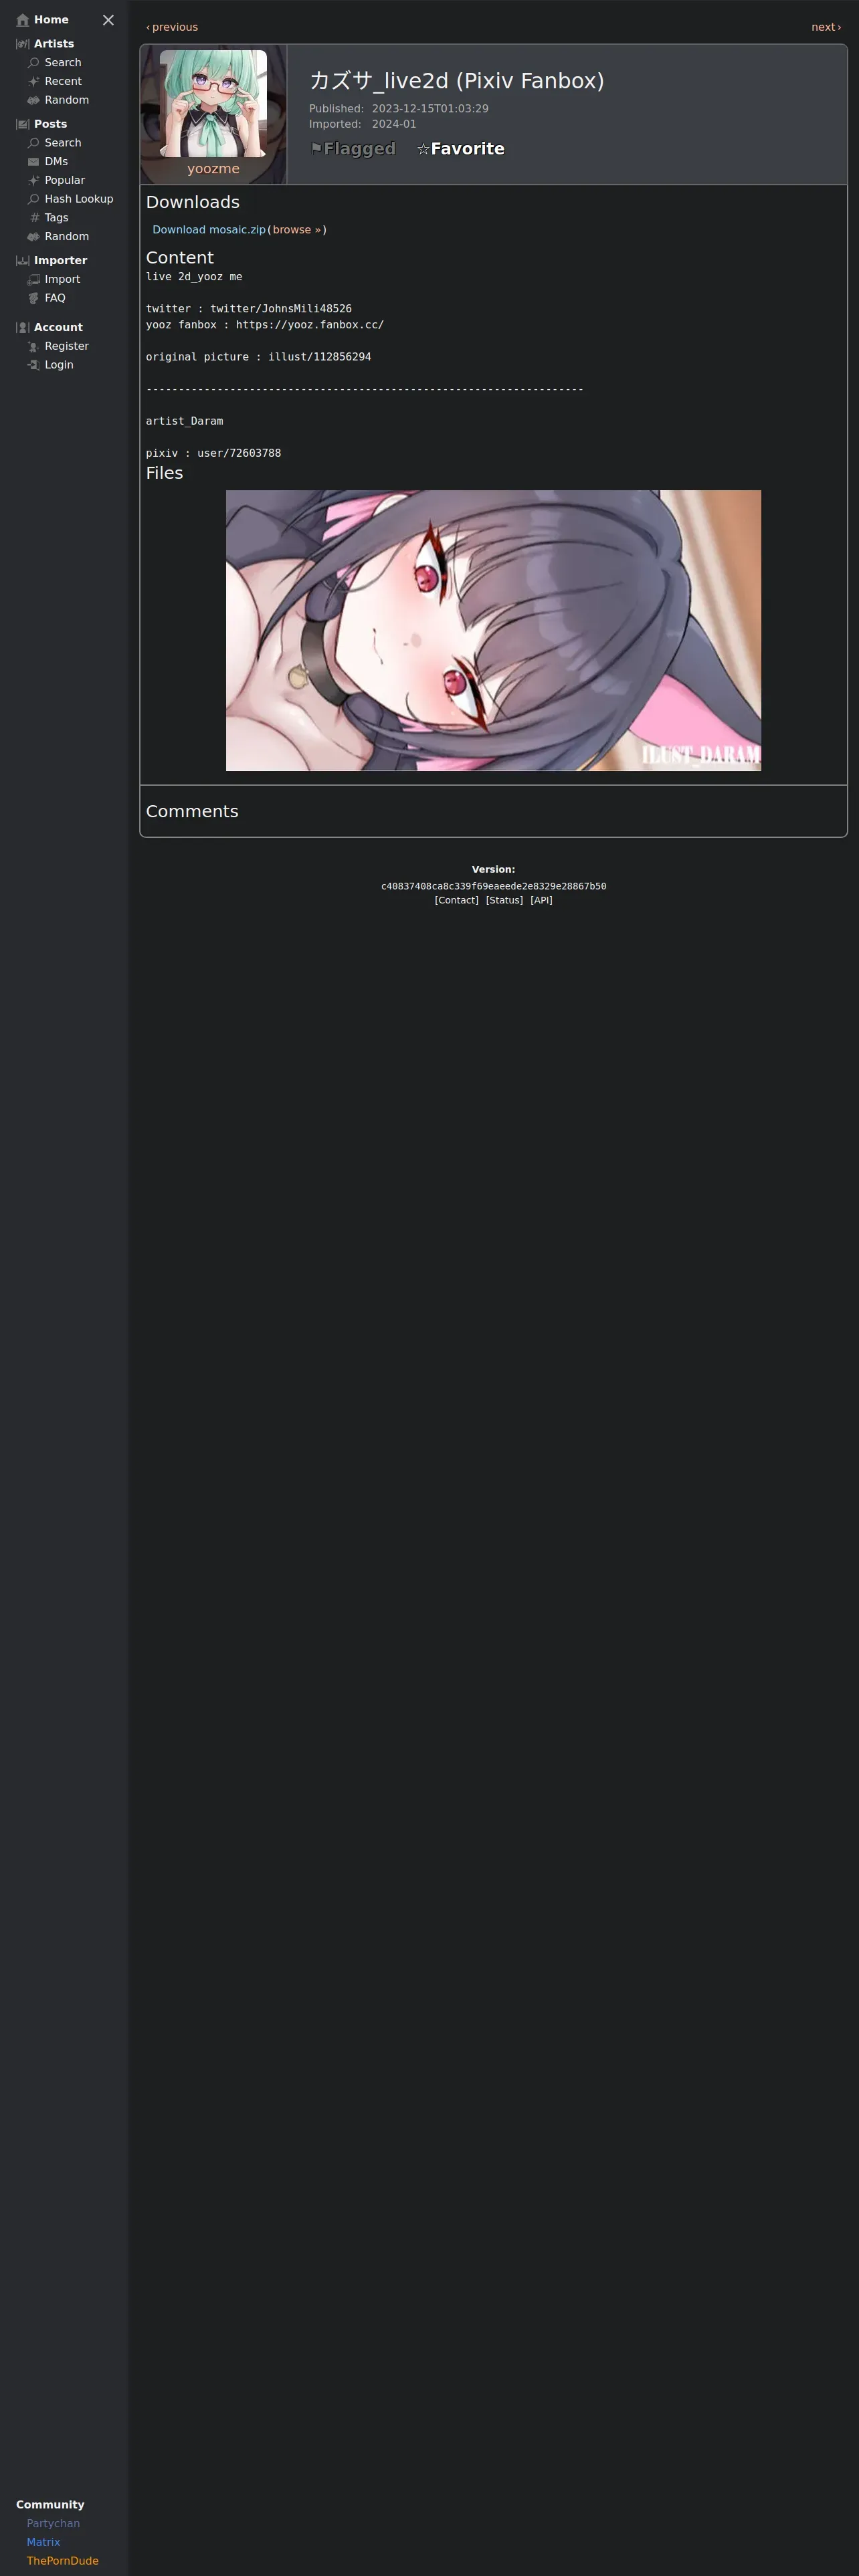Click the dice icon beside Posts Random
The width and height of the screenshot is (859, 2576).
coord(34,237)
